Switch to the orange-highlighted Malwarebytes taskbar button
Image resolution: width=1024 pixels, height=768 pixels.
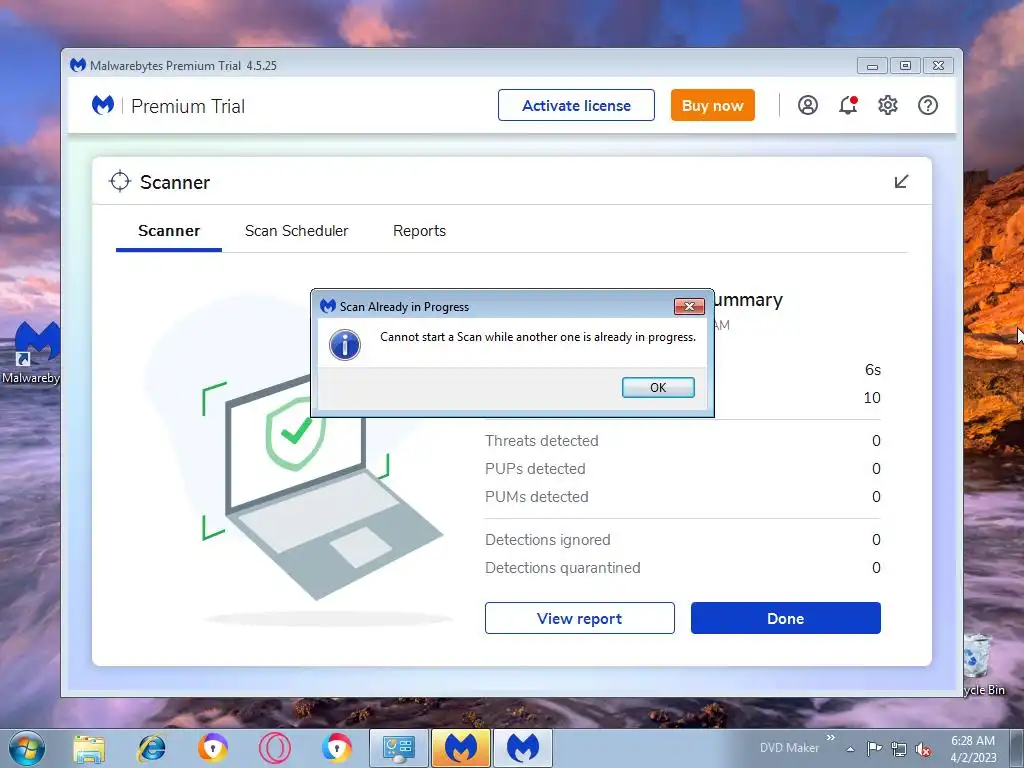coord(461,748)
